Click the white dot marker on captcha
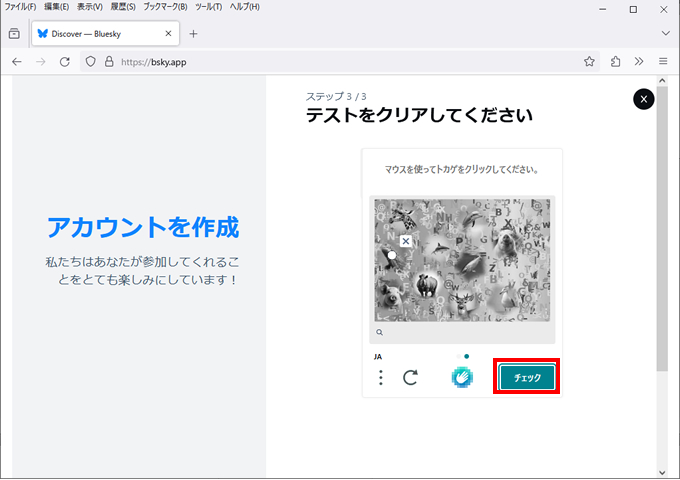680x480 pixels. 392,255
